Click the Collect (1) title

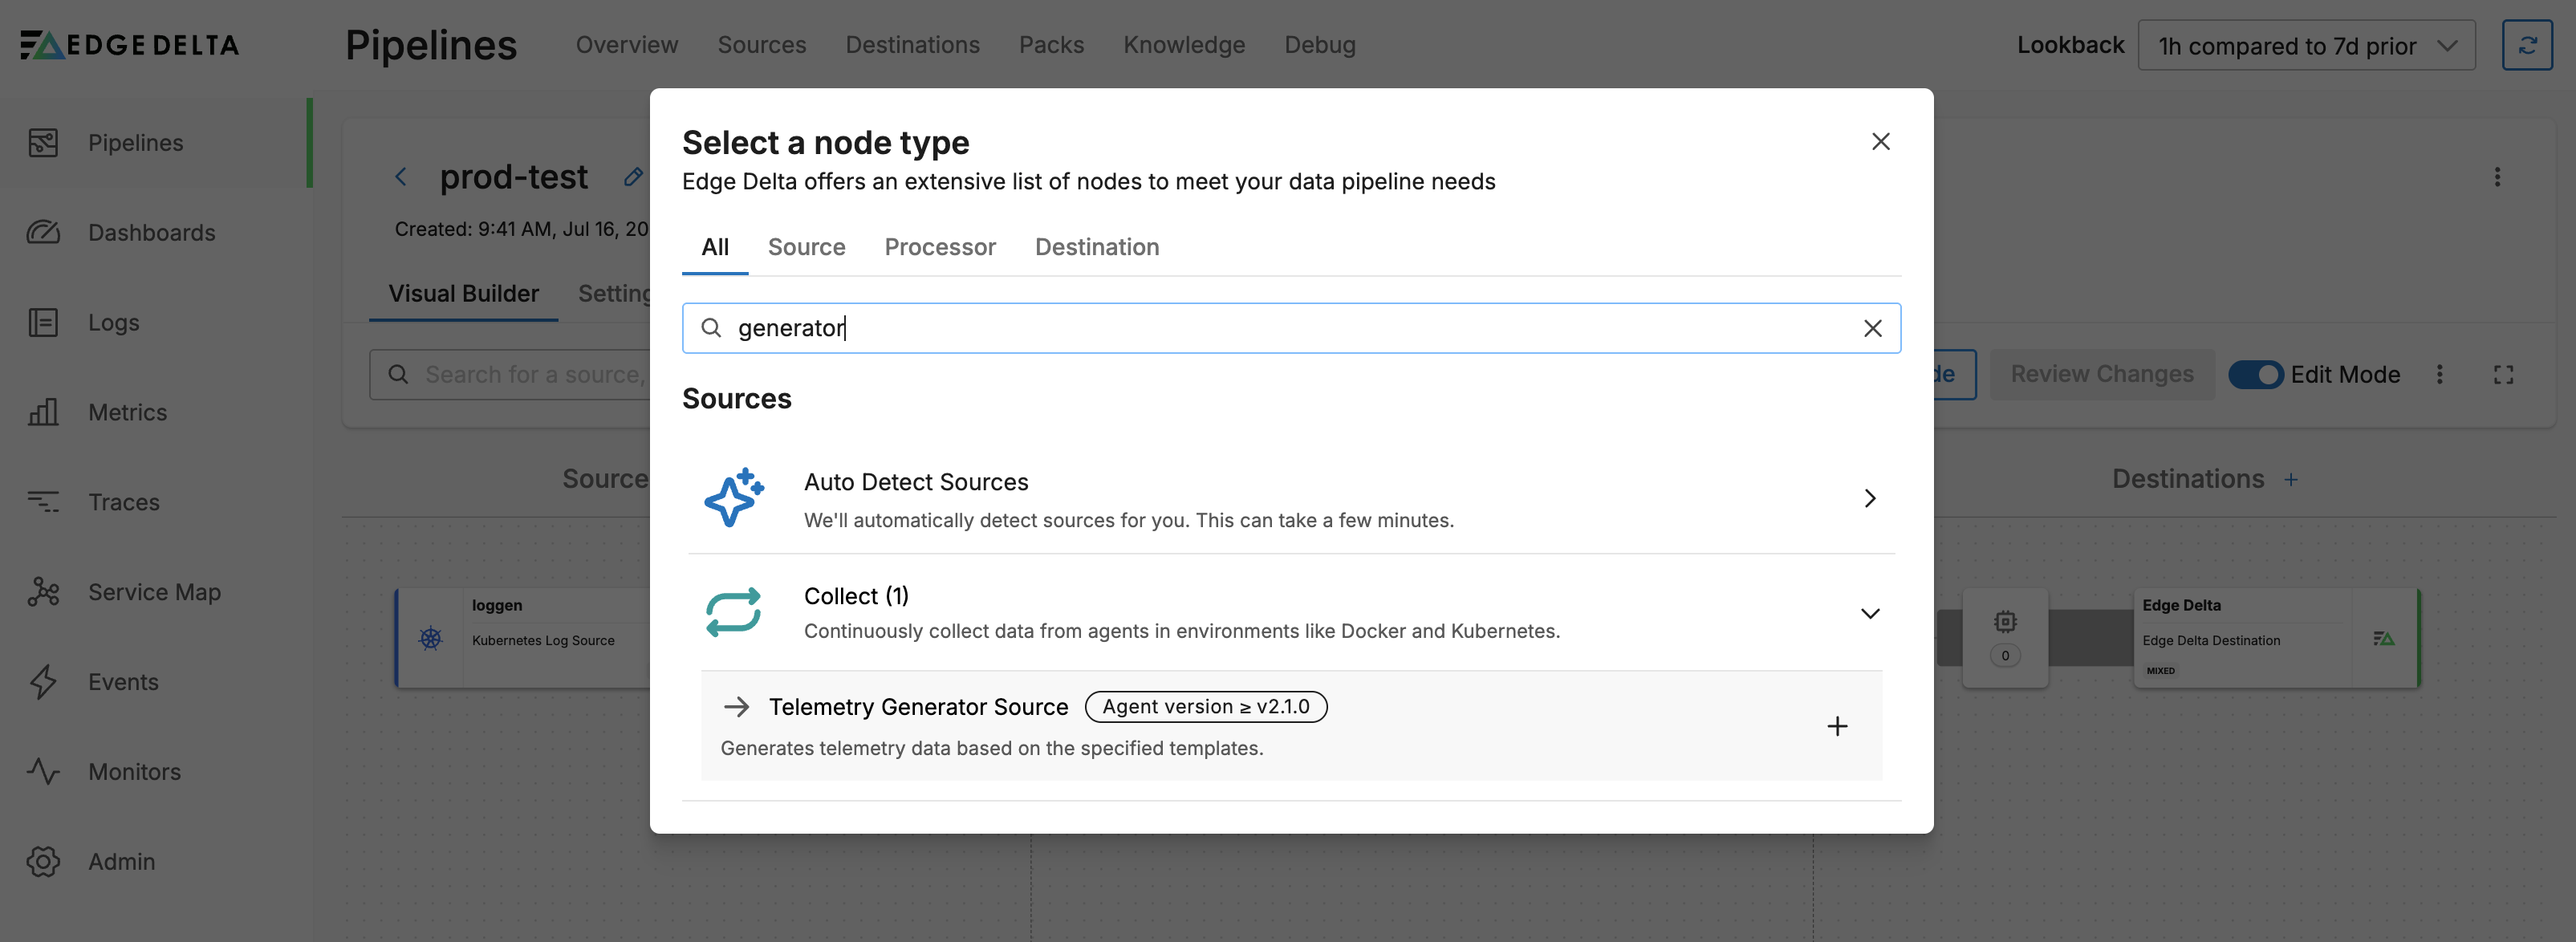click(x=856, y=596)
